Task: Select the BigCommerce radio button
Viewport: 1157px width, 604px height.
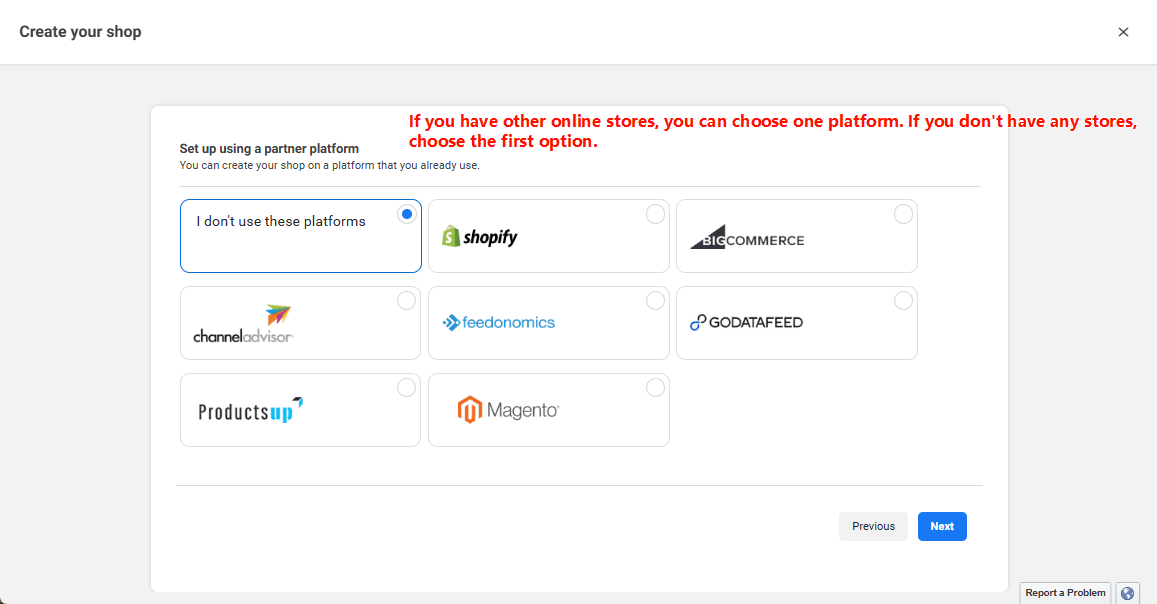Action: pyautogui.click(x=903, y=214)
